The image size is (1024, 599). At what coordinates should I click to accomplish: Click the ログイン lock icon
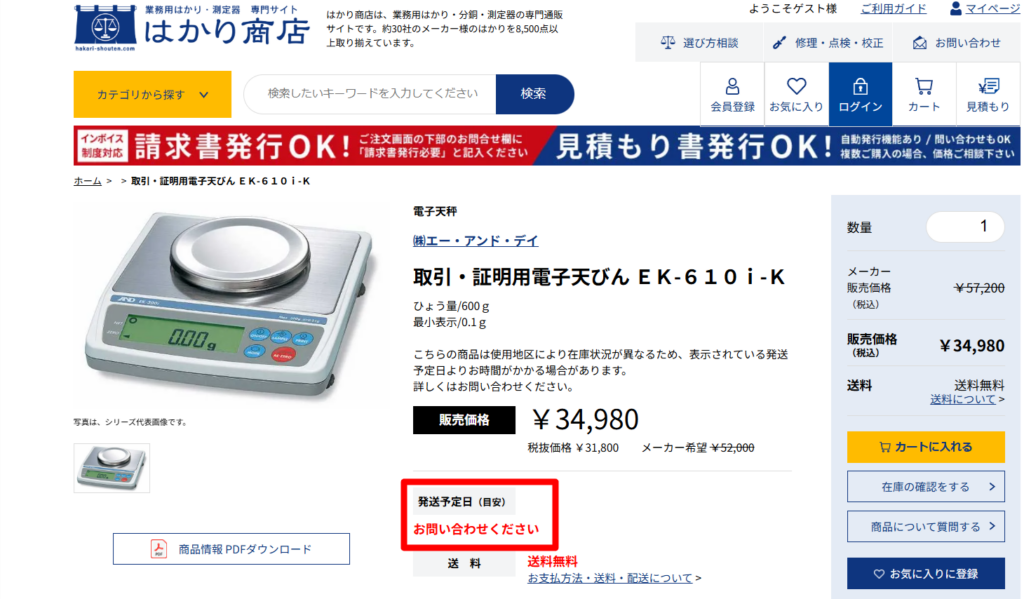(x=860, y=94)
